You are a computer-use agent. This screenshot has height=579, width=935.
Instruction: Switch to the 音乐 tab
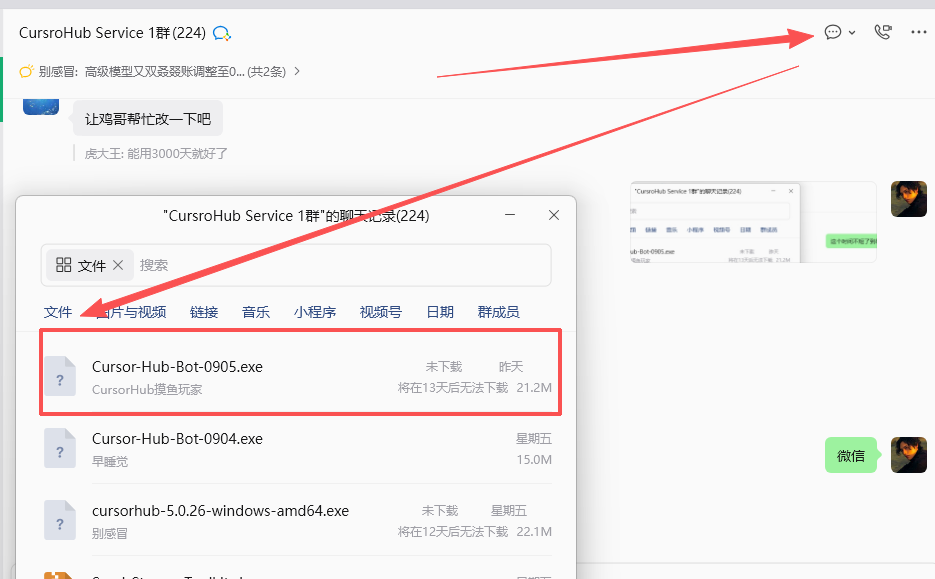pyautogui.click(x=256, y=312)
